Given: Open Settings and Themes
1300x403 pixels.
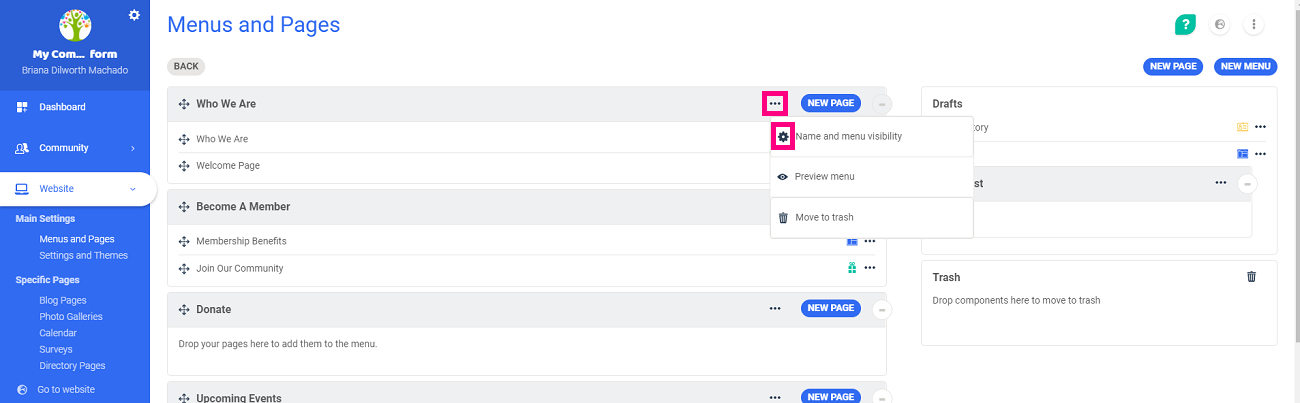Looking at the screenshot, I should point(84,255).
